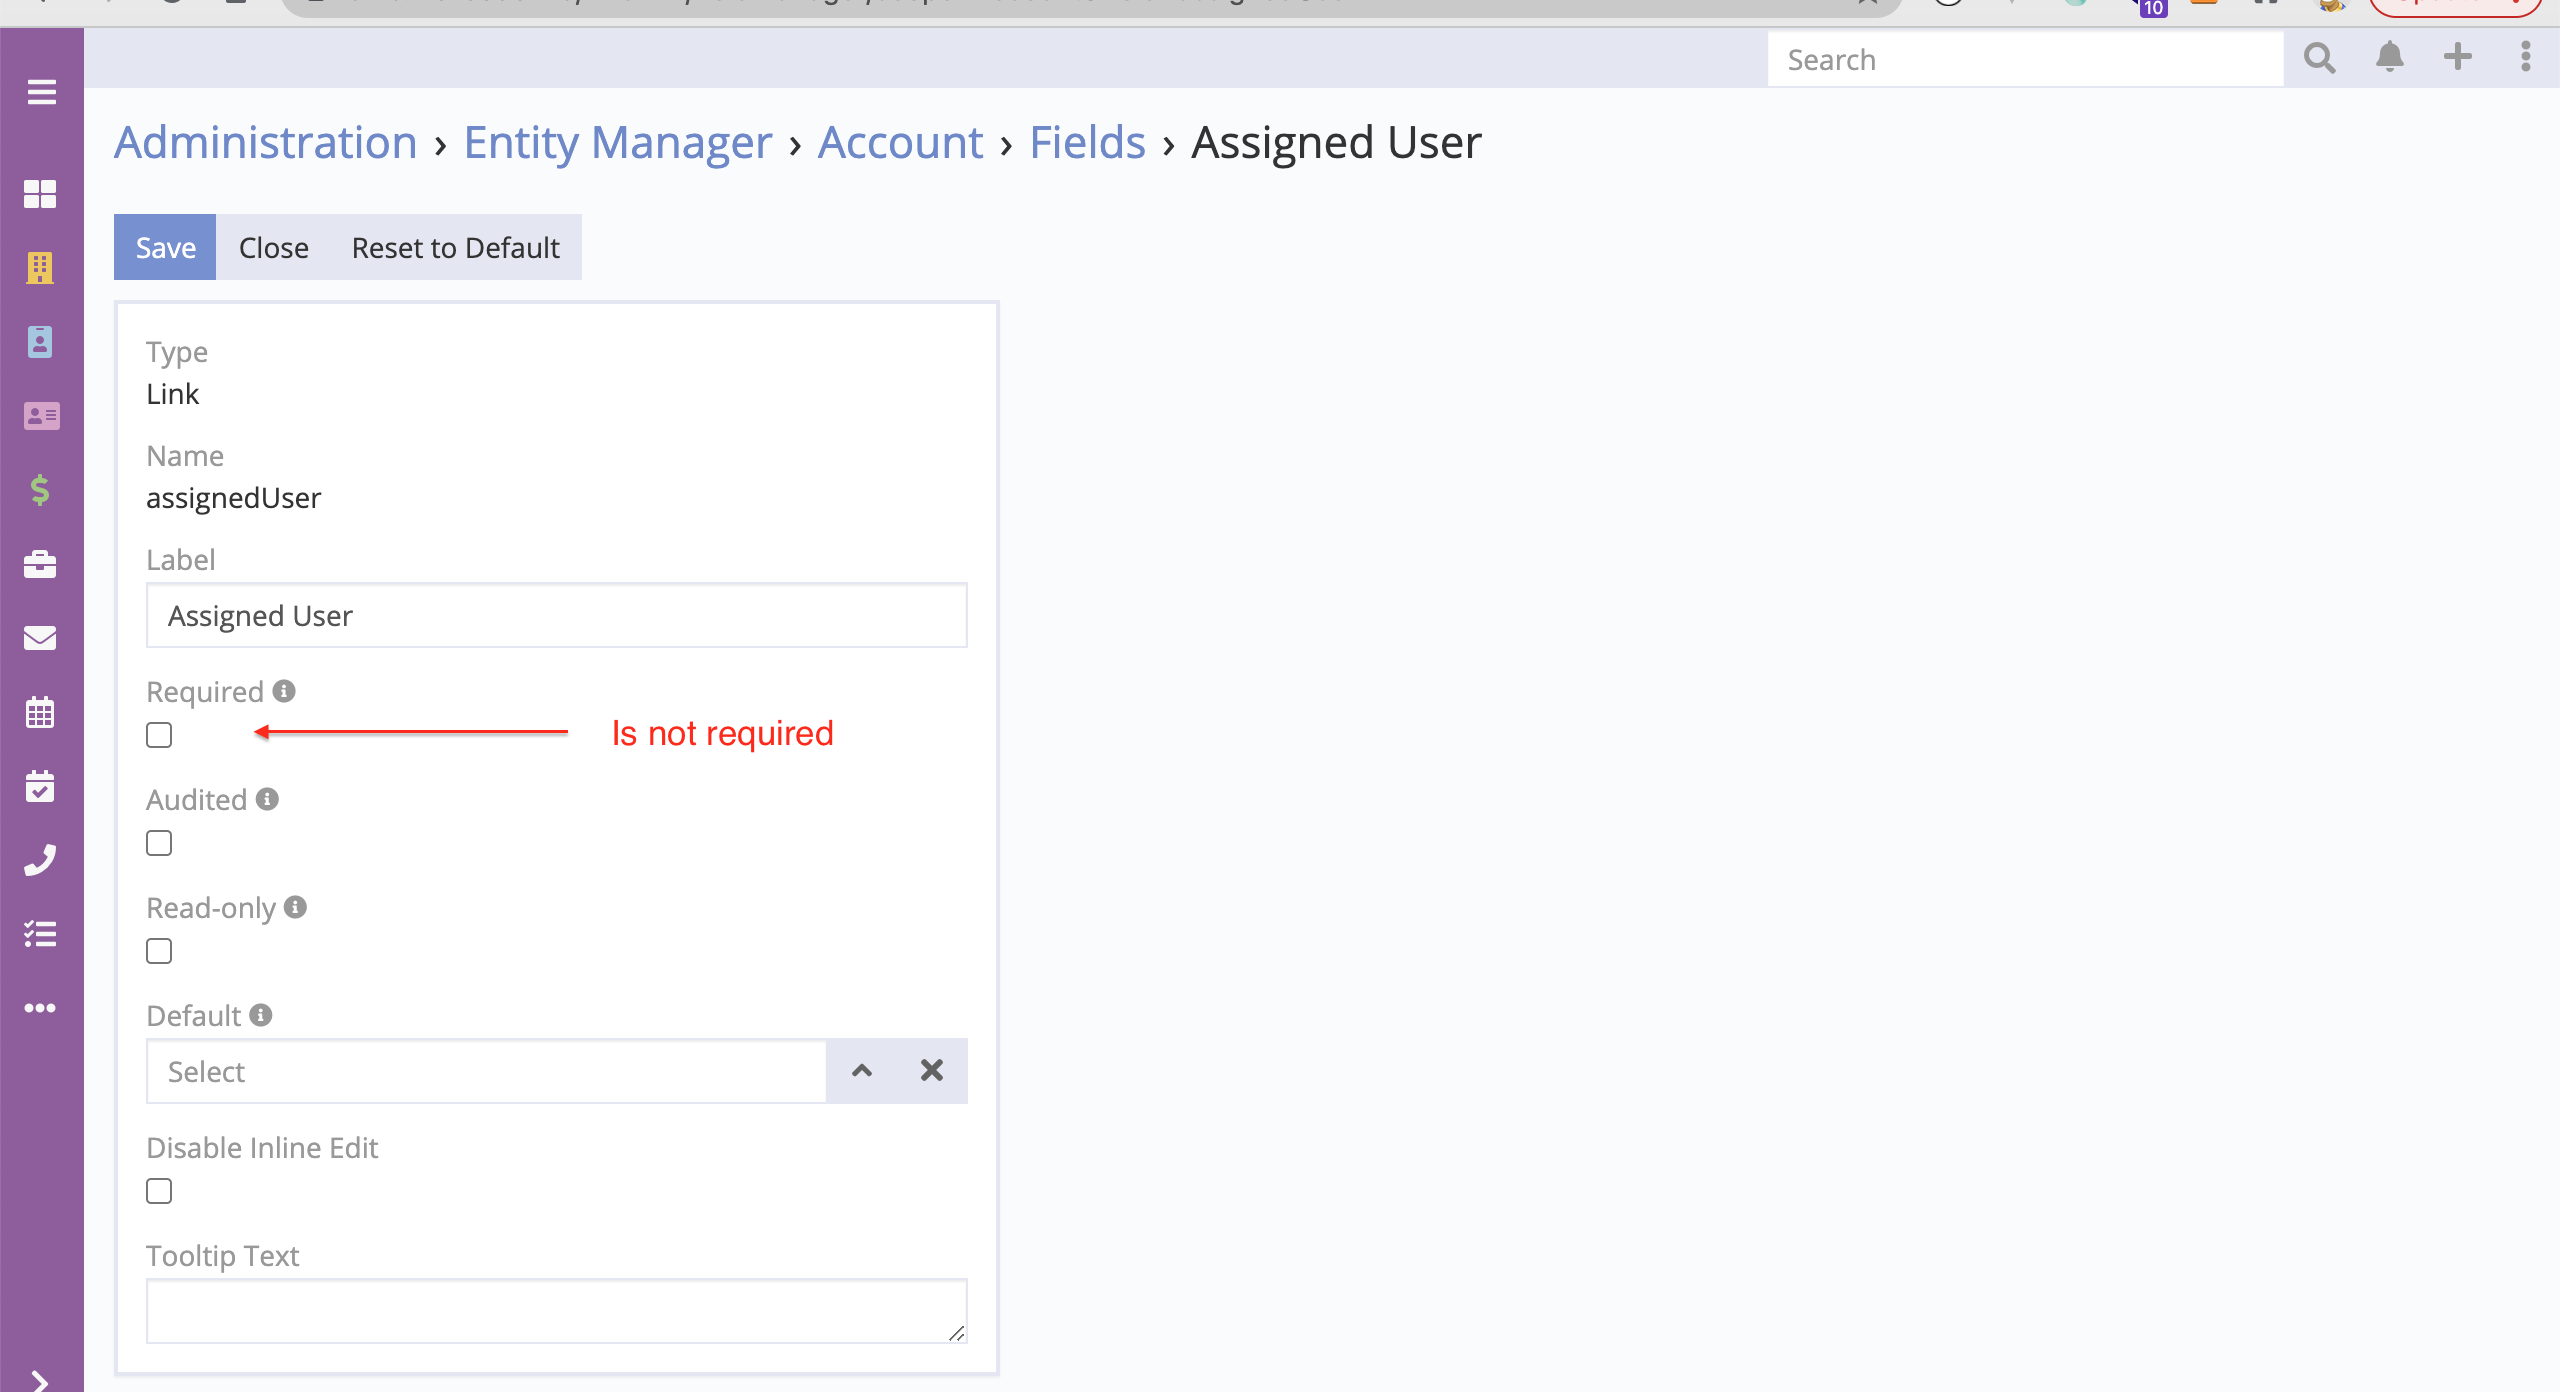Show info tooltip next to Required
2560x1392 pixels.
284,691
